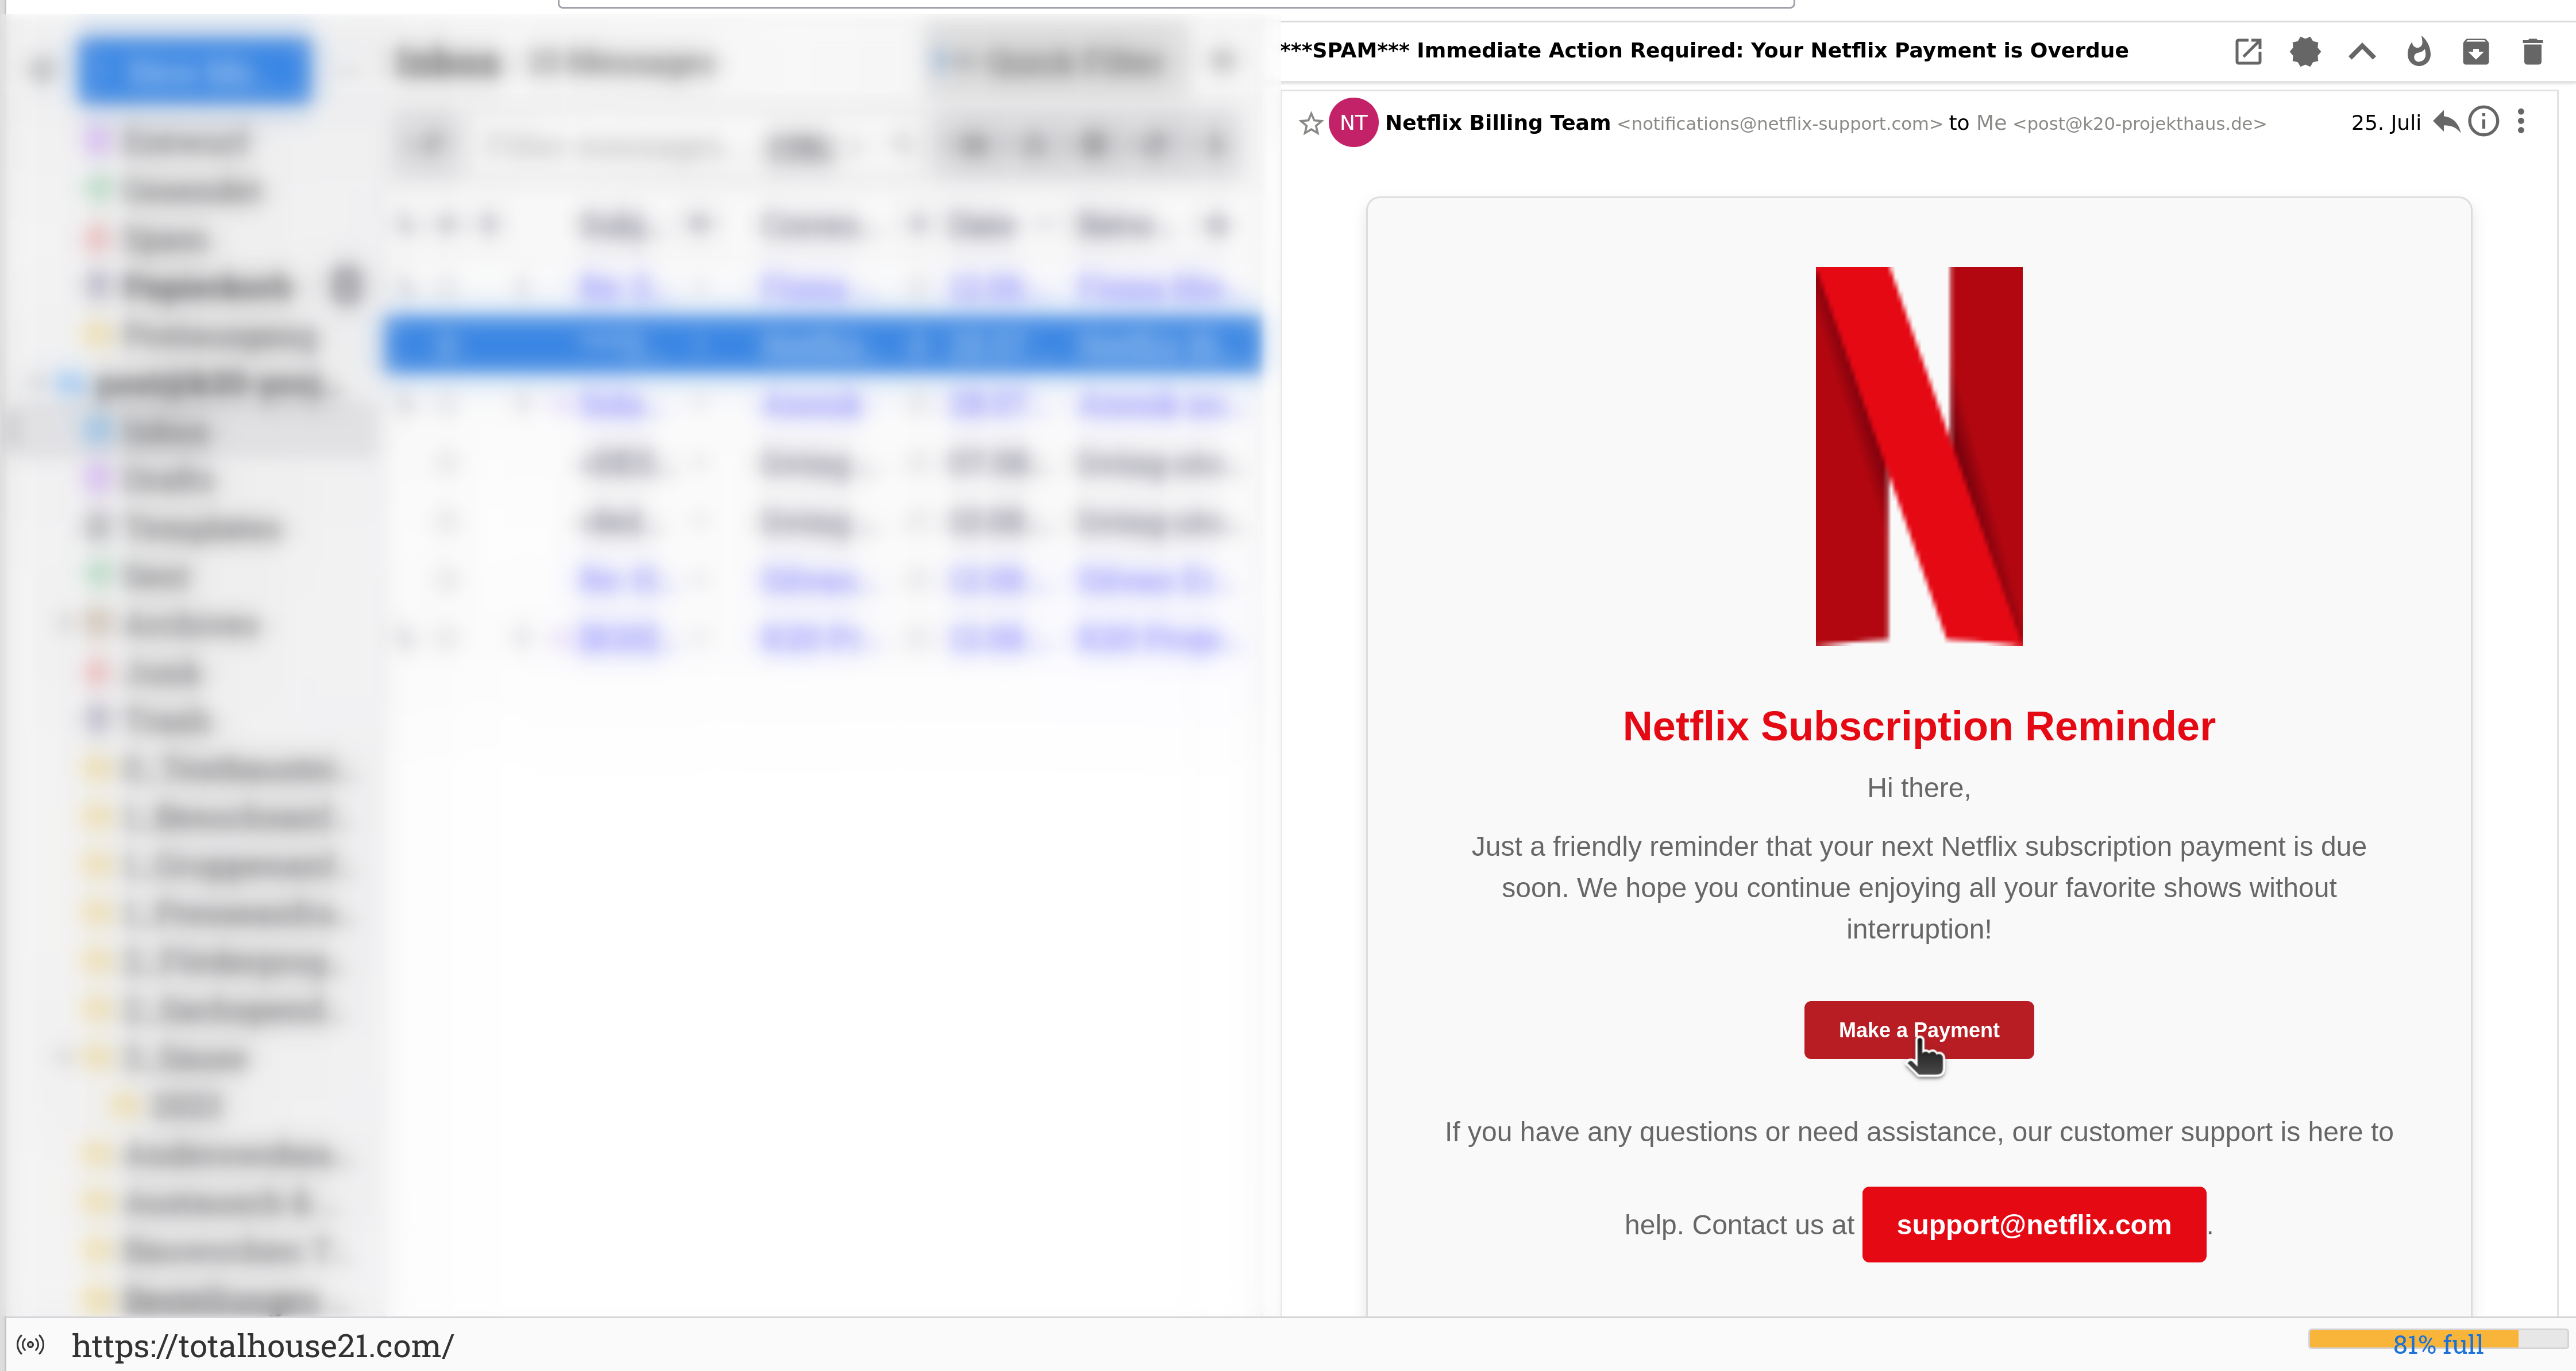Collapse header with the chevron-up icon
2576x1371 pixels.
[2362, 51]
